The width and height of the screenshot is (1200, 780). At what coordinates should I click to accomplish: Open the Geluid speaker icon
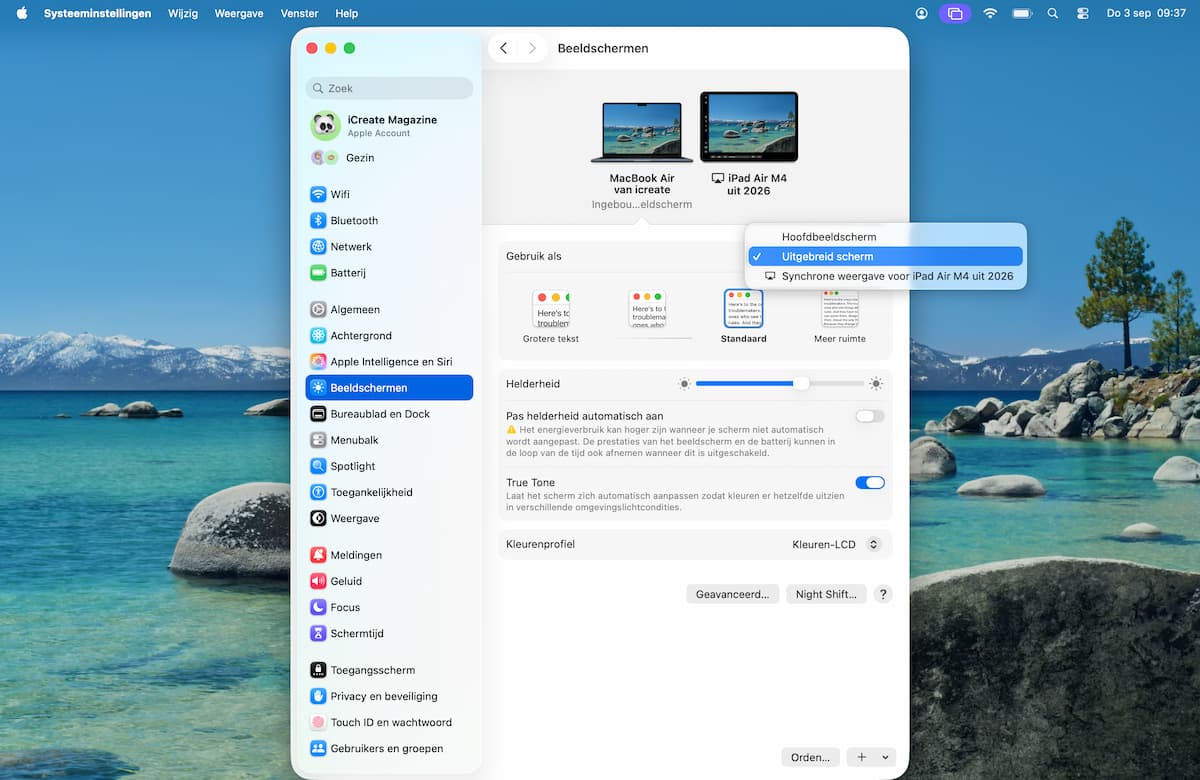click(318, 580)
